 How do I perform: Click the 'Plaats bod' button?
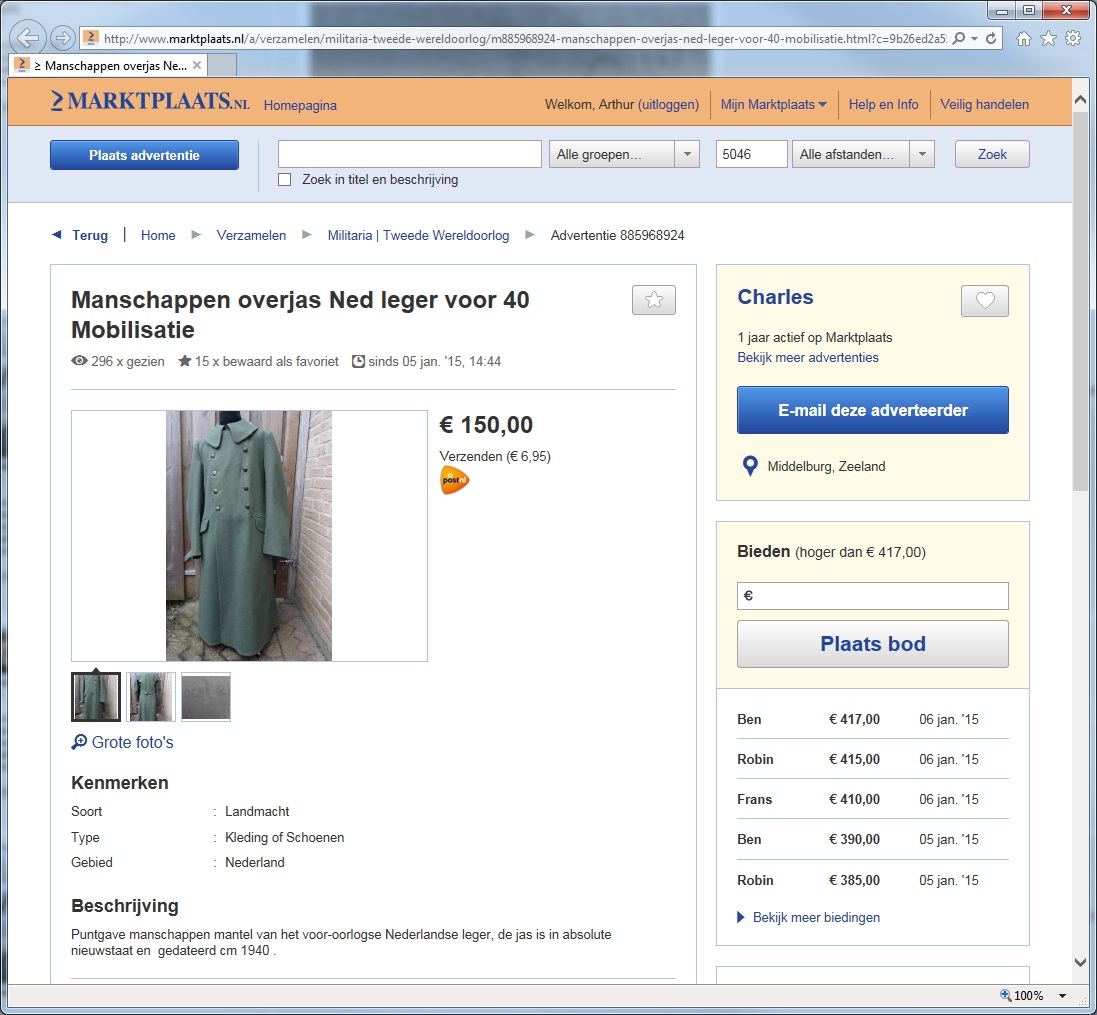872,644
